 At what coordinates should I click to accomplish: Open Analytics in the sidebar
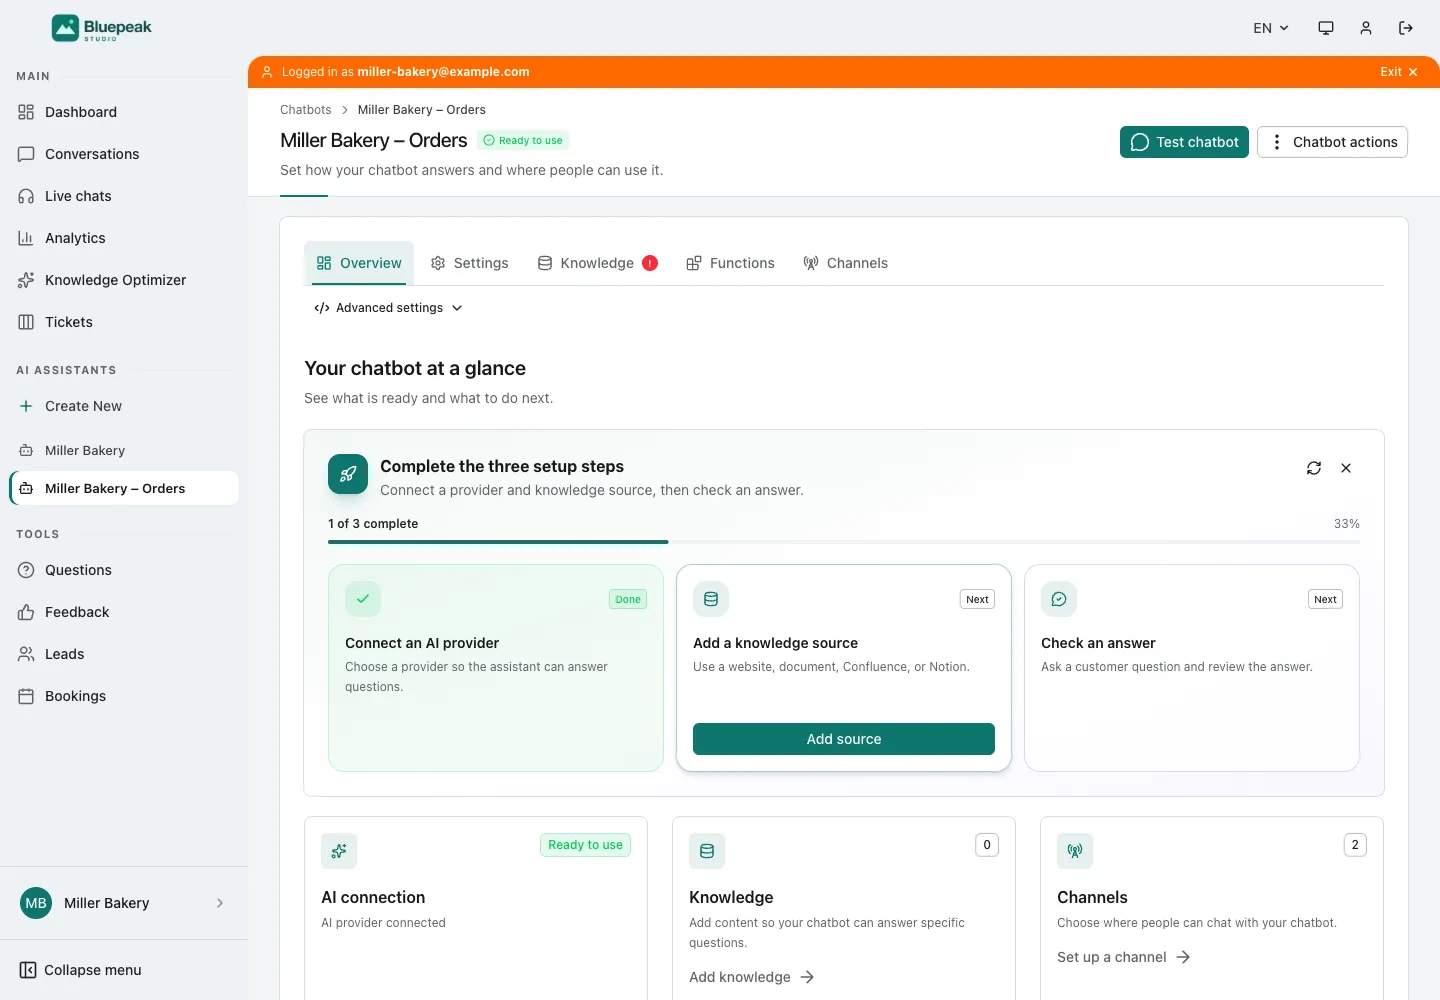[x=124, y=238]
